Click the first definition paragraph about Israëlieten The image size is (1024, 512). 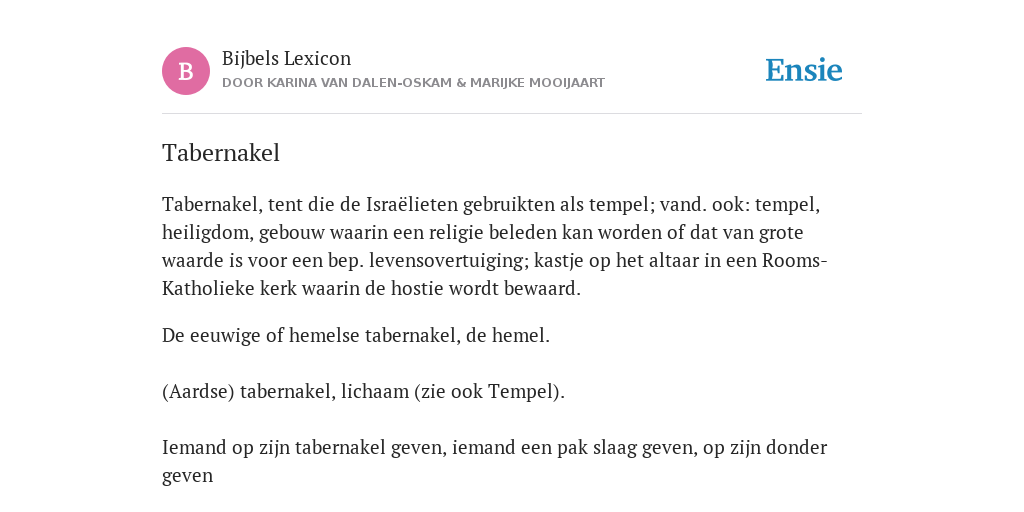pos(495,246)
